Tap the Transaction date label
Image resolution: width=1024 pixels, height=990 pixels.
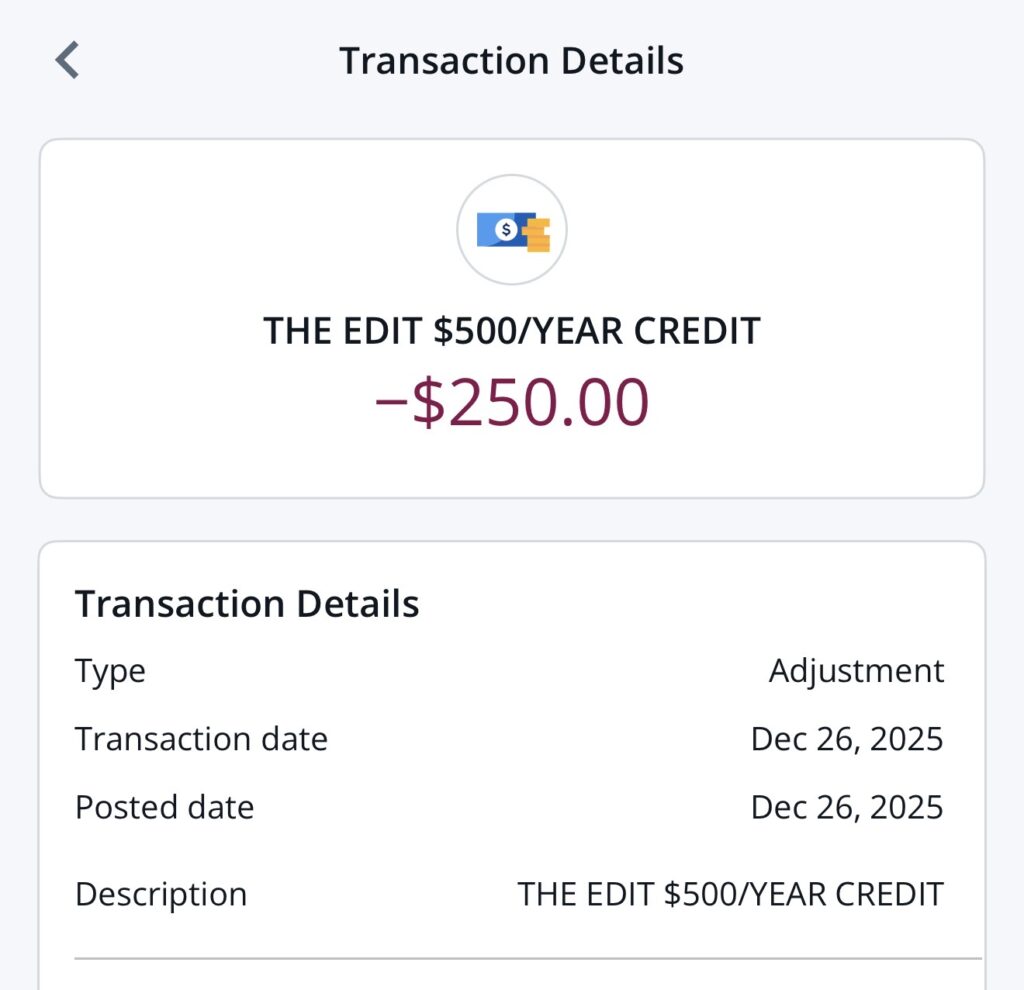[201, 739]
